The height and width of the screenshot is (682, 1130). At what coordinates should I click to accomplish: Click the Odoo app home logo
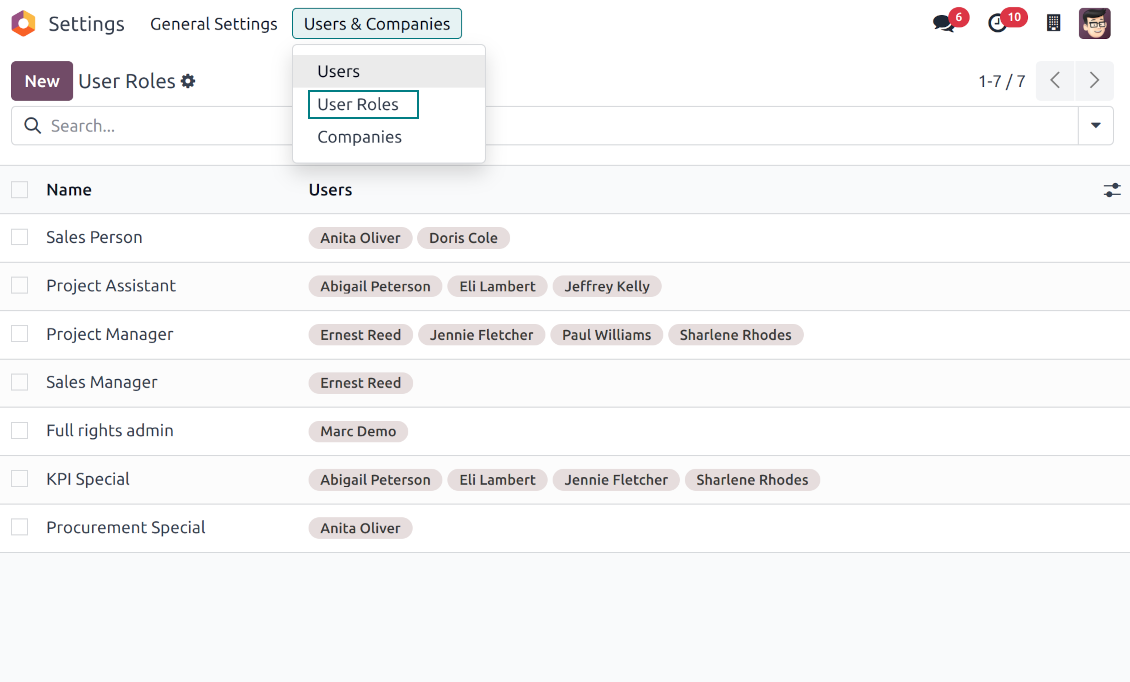click(x=23, y=24)
